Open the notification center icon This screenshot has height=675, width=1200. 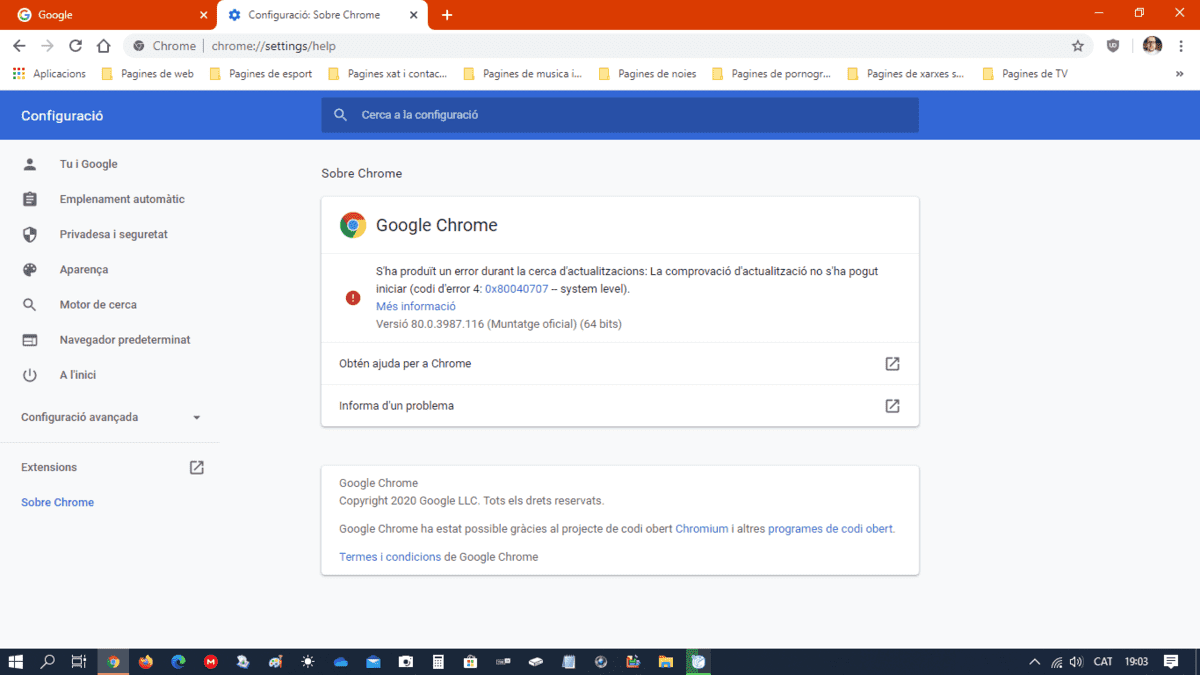(x=1171, y=661)
